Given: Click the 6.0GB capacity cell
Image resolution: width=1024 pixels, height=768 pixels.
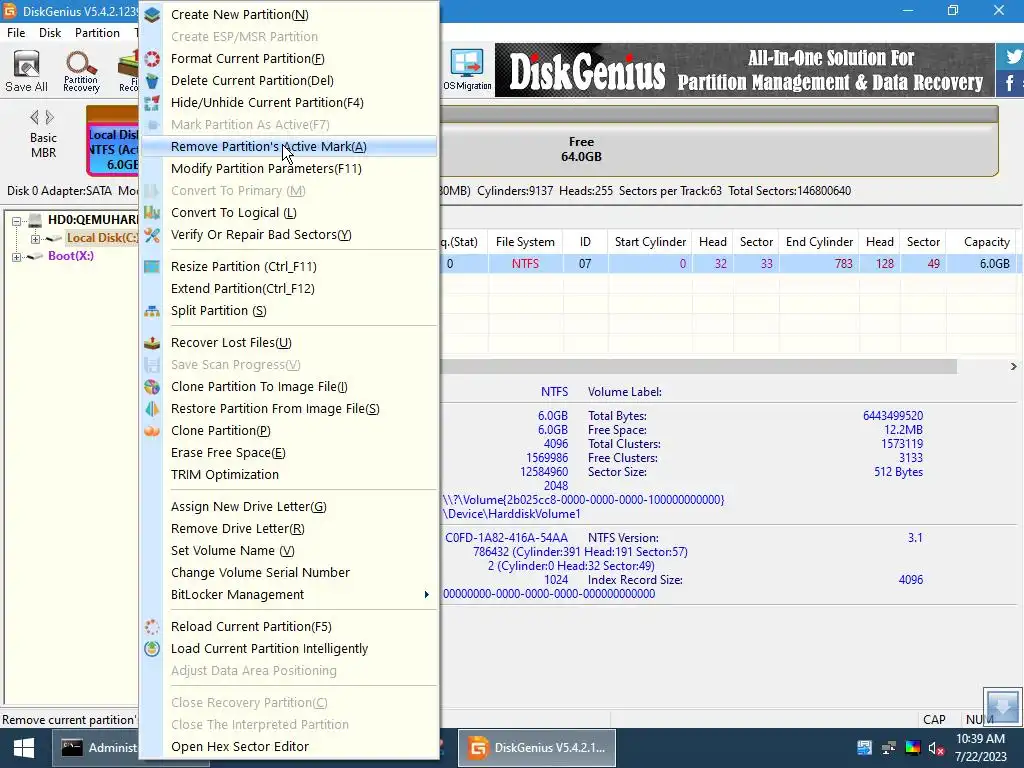Looking at the screenshot, I should (981, 264).
